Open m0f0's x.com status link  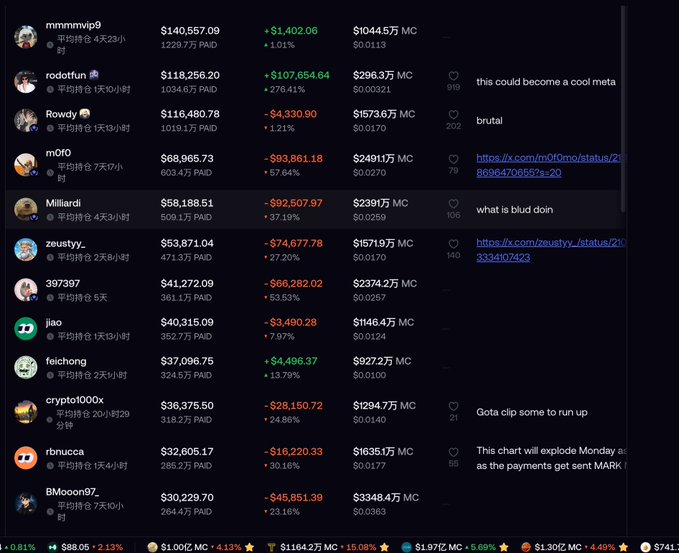549,165
